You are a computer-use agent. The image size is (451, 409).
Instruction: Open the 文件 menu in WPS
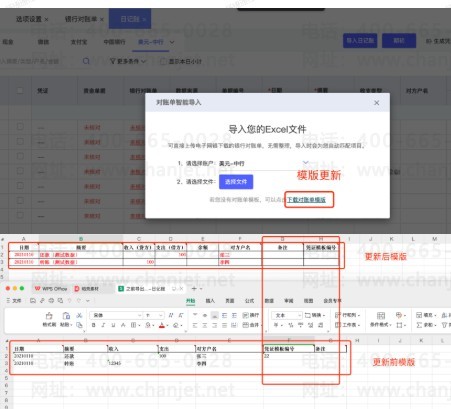14,301
